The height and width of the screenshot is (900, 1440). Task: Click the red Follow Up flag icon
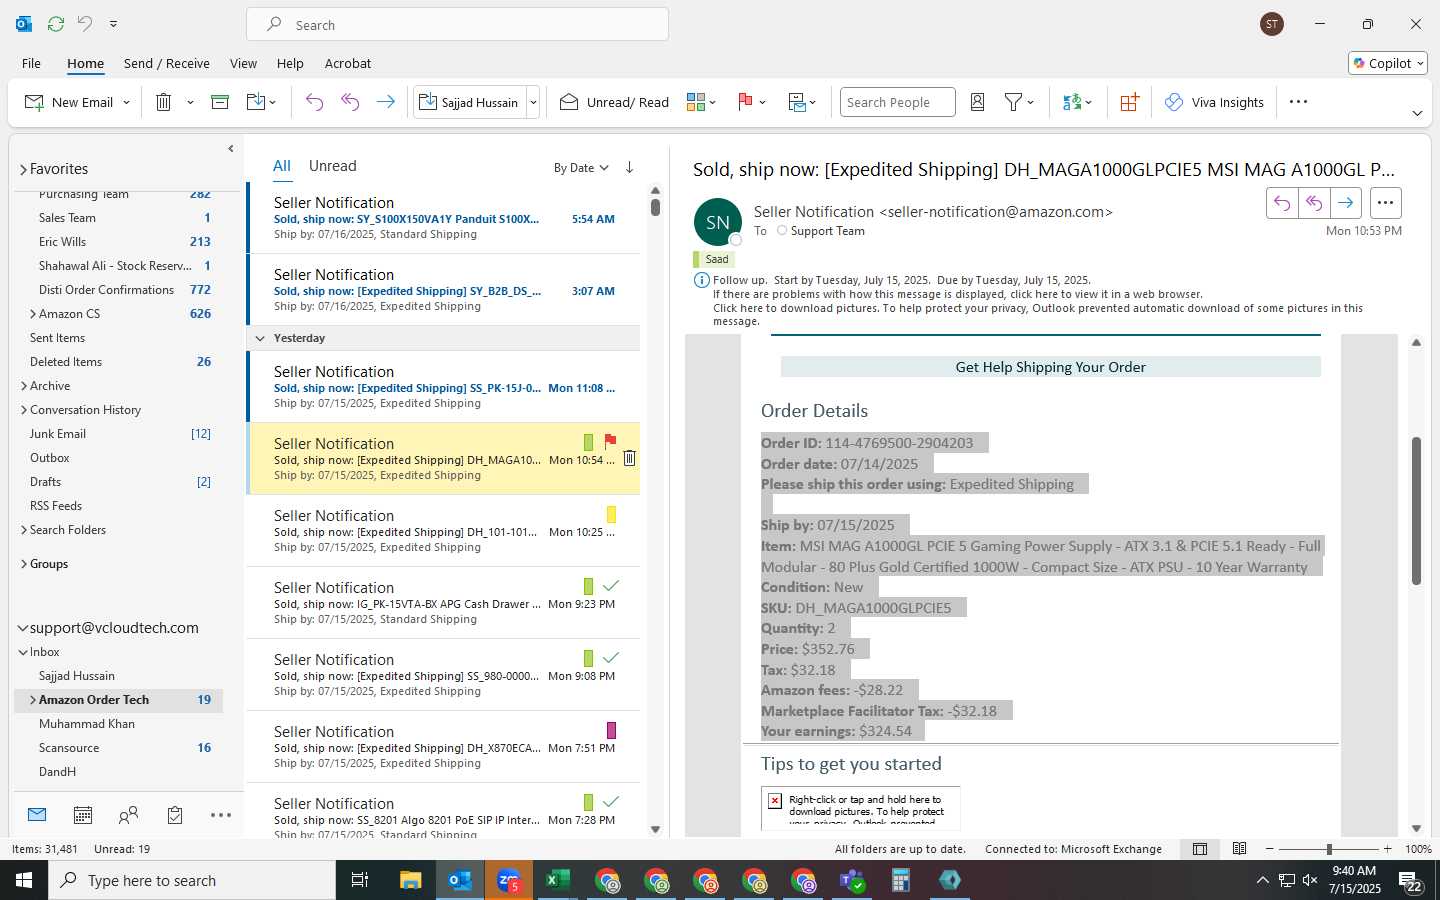point(745,102)
